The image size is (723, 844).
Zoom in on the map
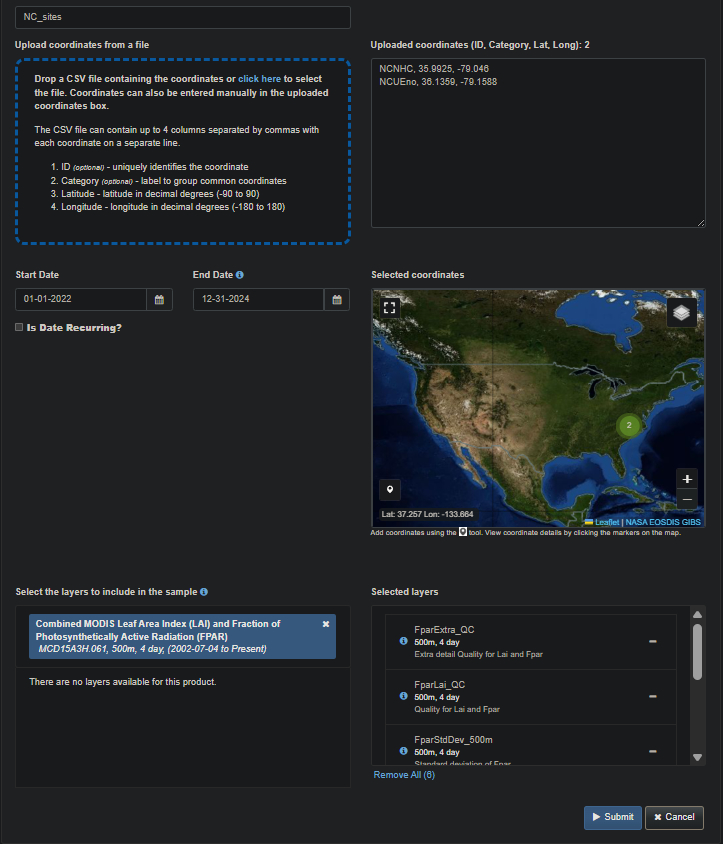[686, 479]
